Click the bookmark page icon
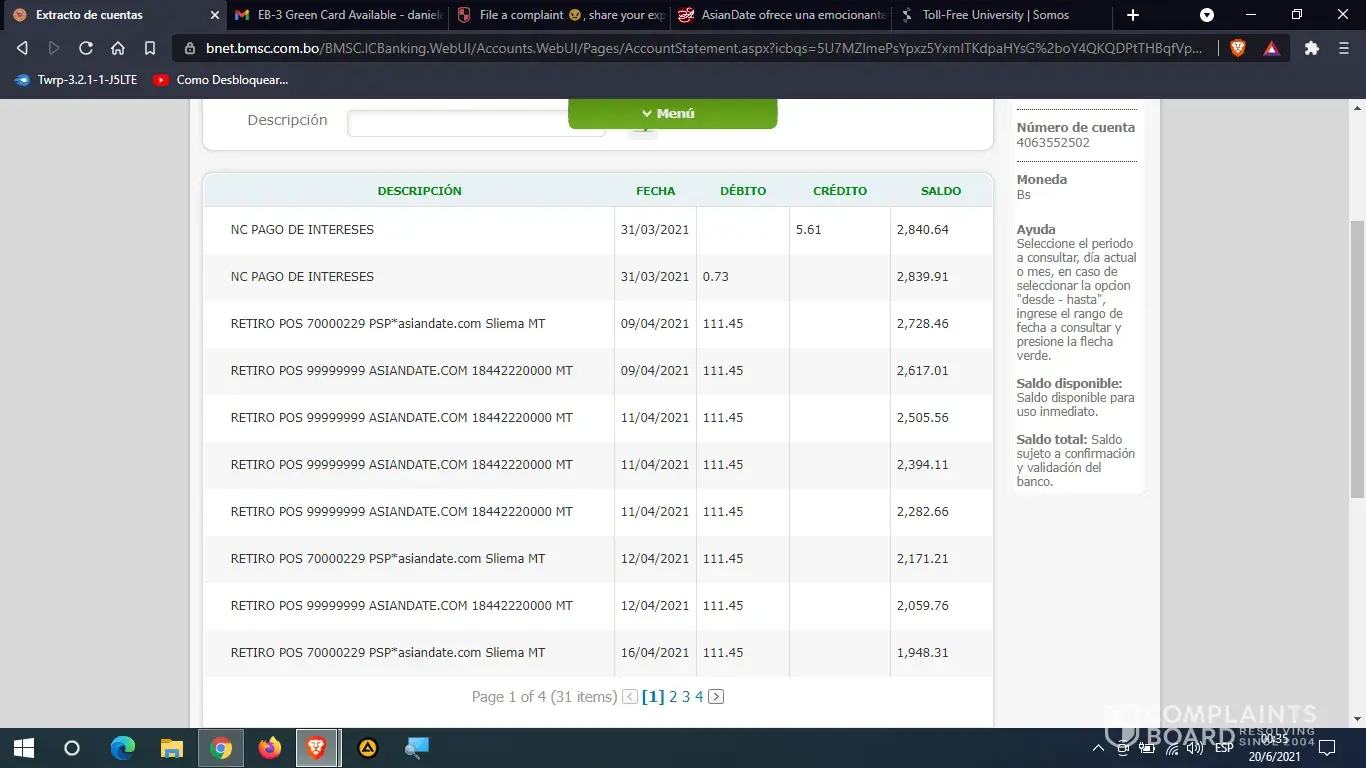The image size is (1366, 768). coord(150,48)
